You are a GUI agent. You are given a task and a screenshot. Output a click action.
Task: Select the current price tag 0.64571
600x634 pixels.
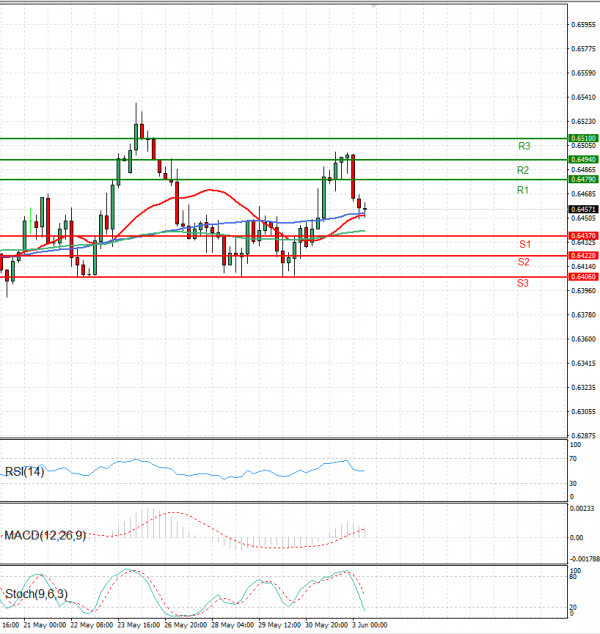coord(583,209)
